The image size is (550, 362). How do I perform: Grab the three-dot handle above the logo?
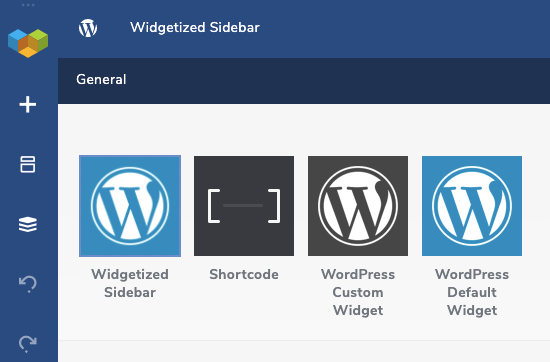tap(28, 5)
